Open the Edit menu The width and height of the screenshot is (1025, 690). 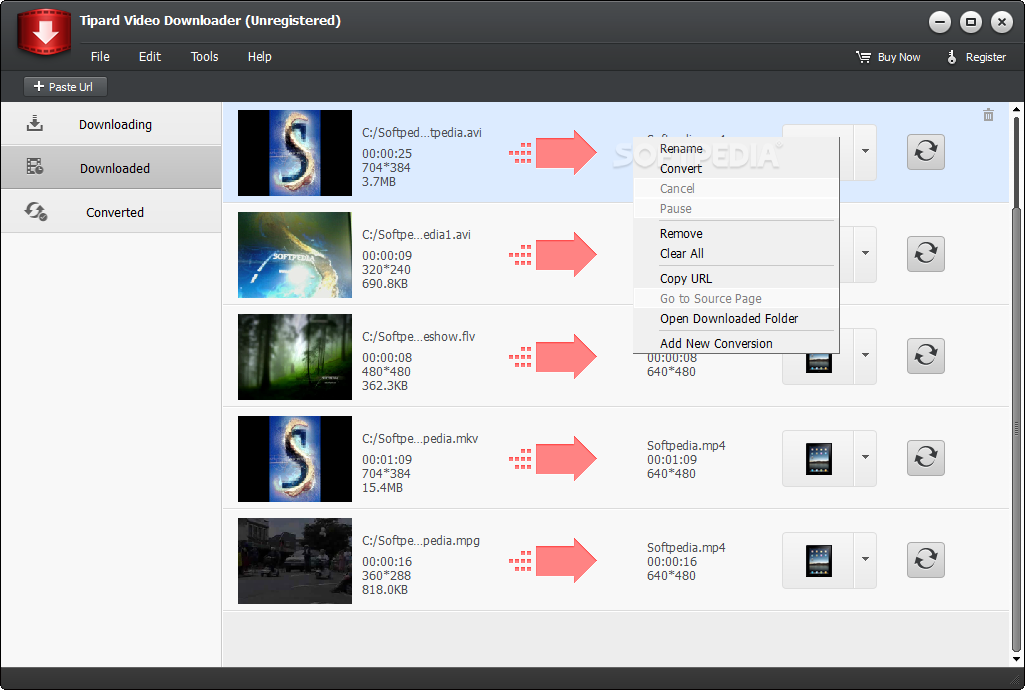click(x=150, y=57)
